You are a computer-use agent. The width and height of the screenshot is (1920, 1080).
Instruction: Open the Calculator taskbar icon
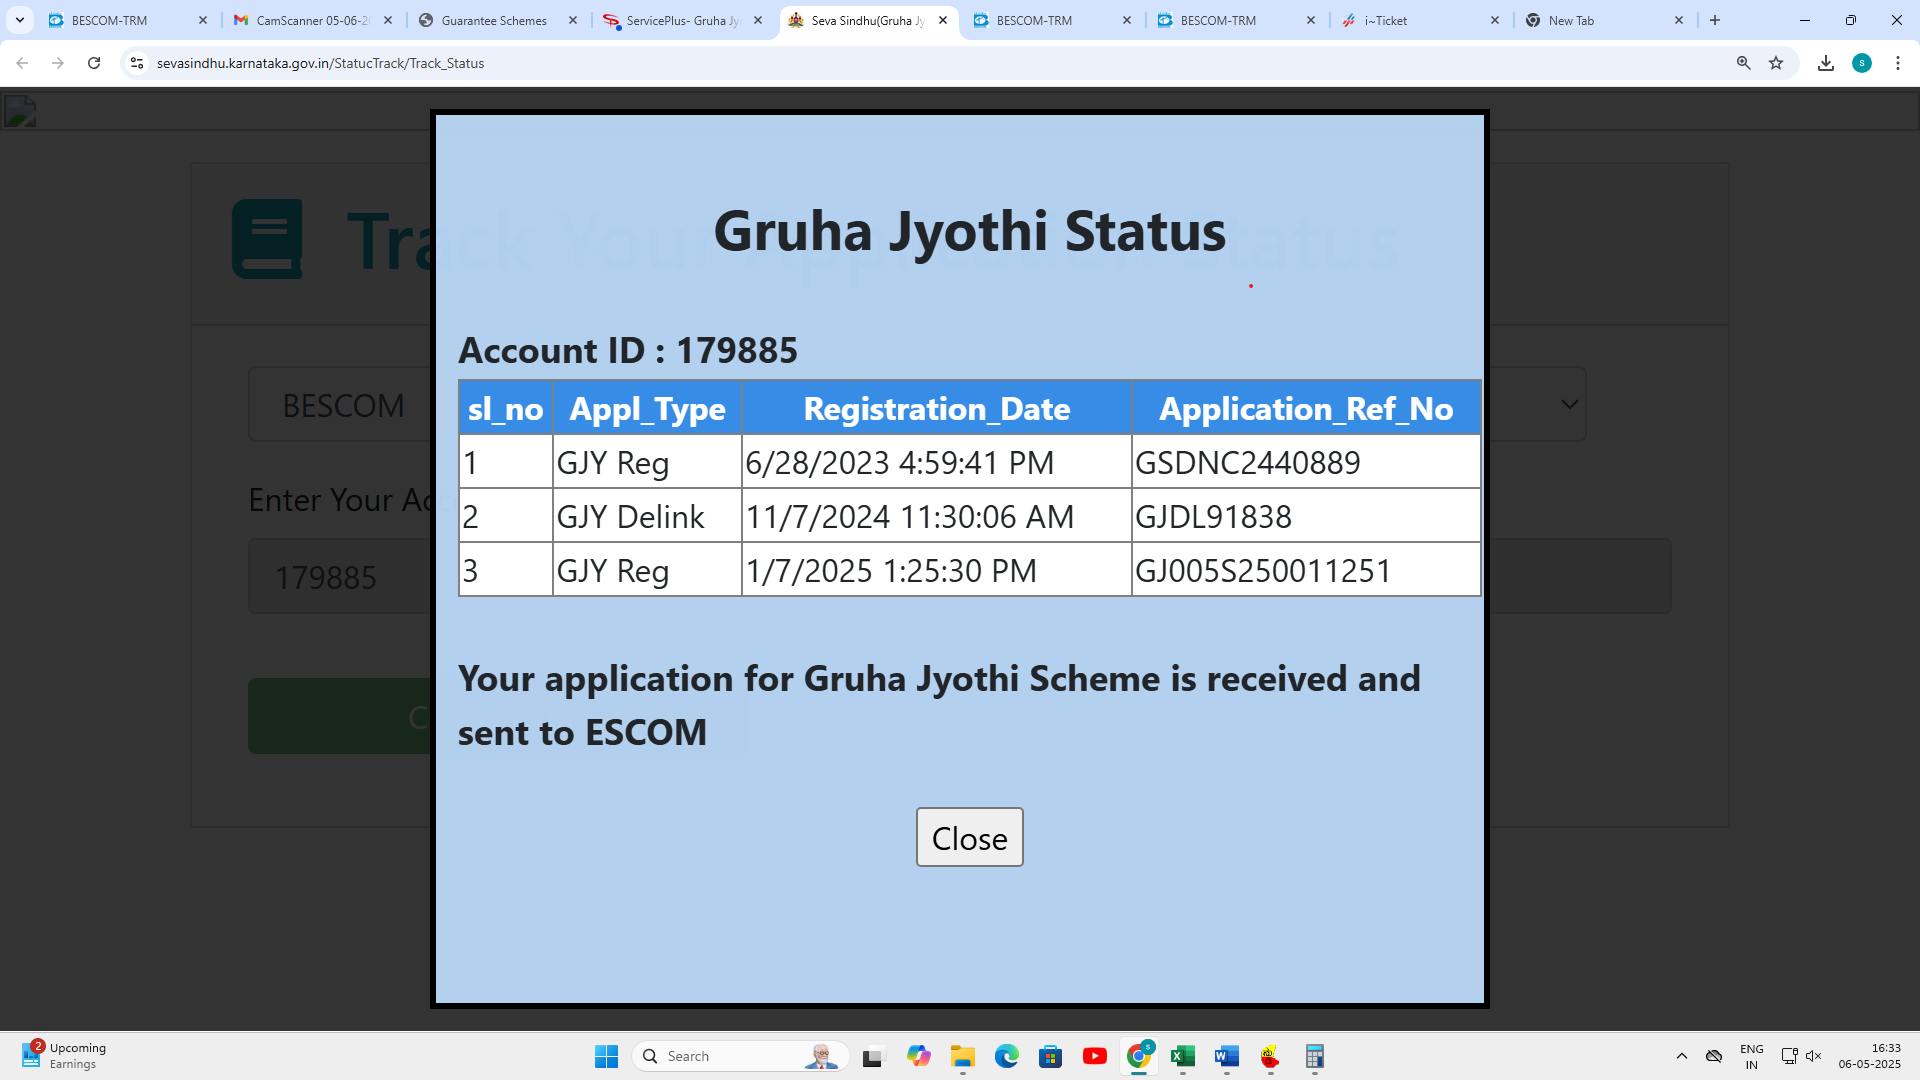(1314, 1056)
